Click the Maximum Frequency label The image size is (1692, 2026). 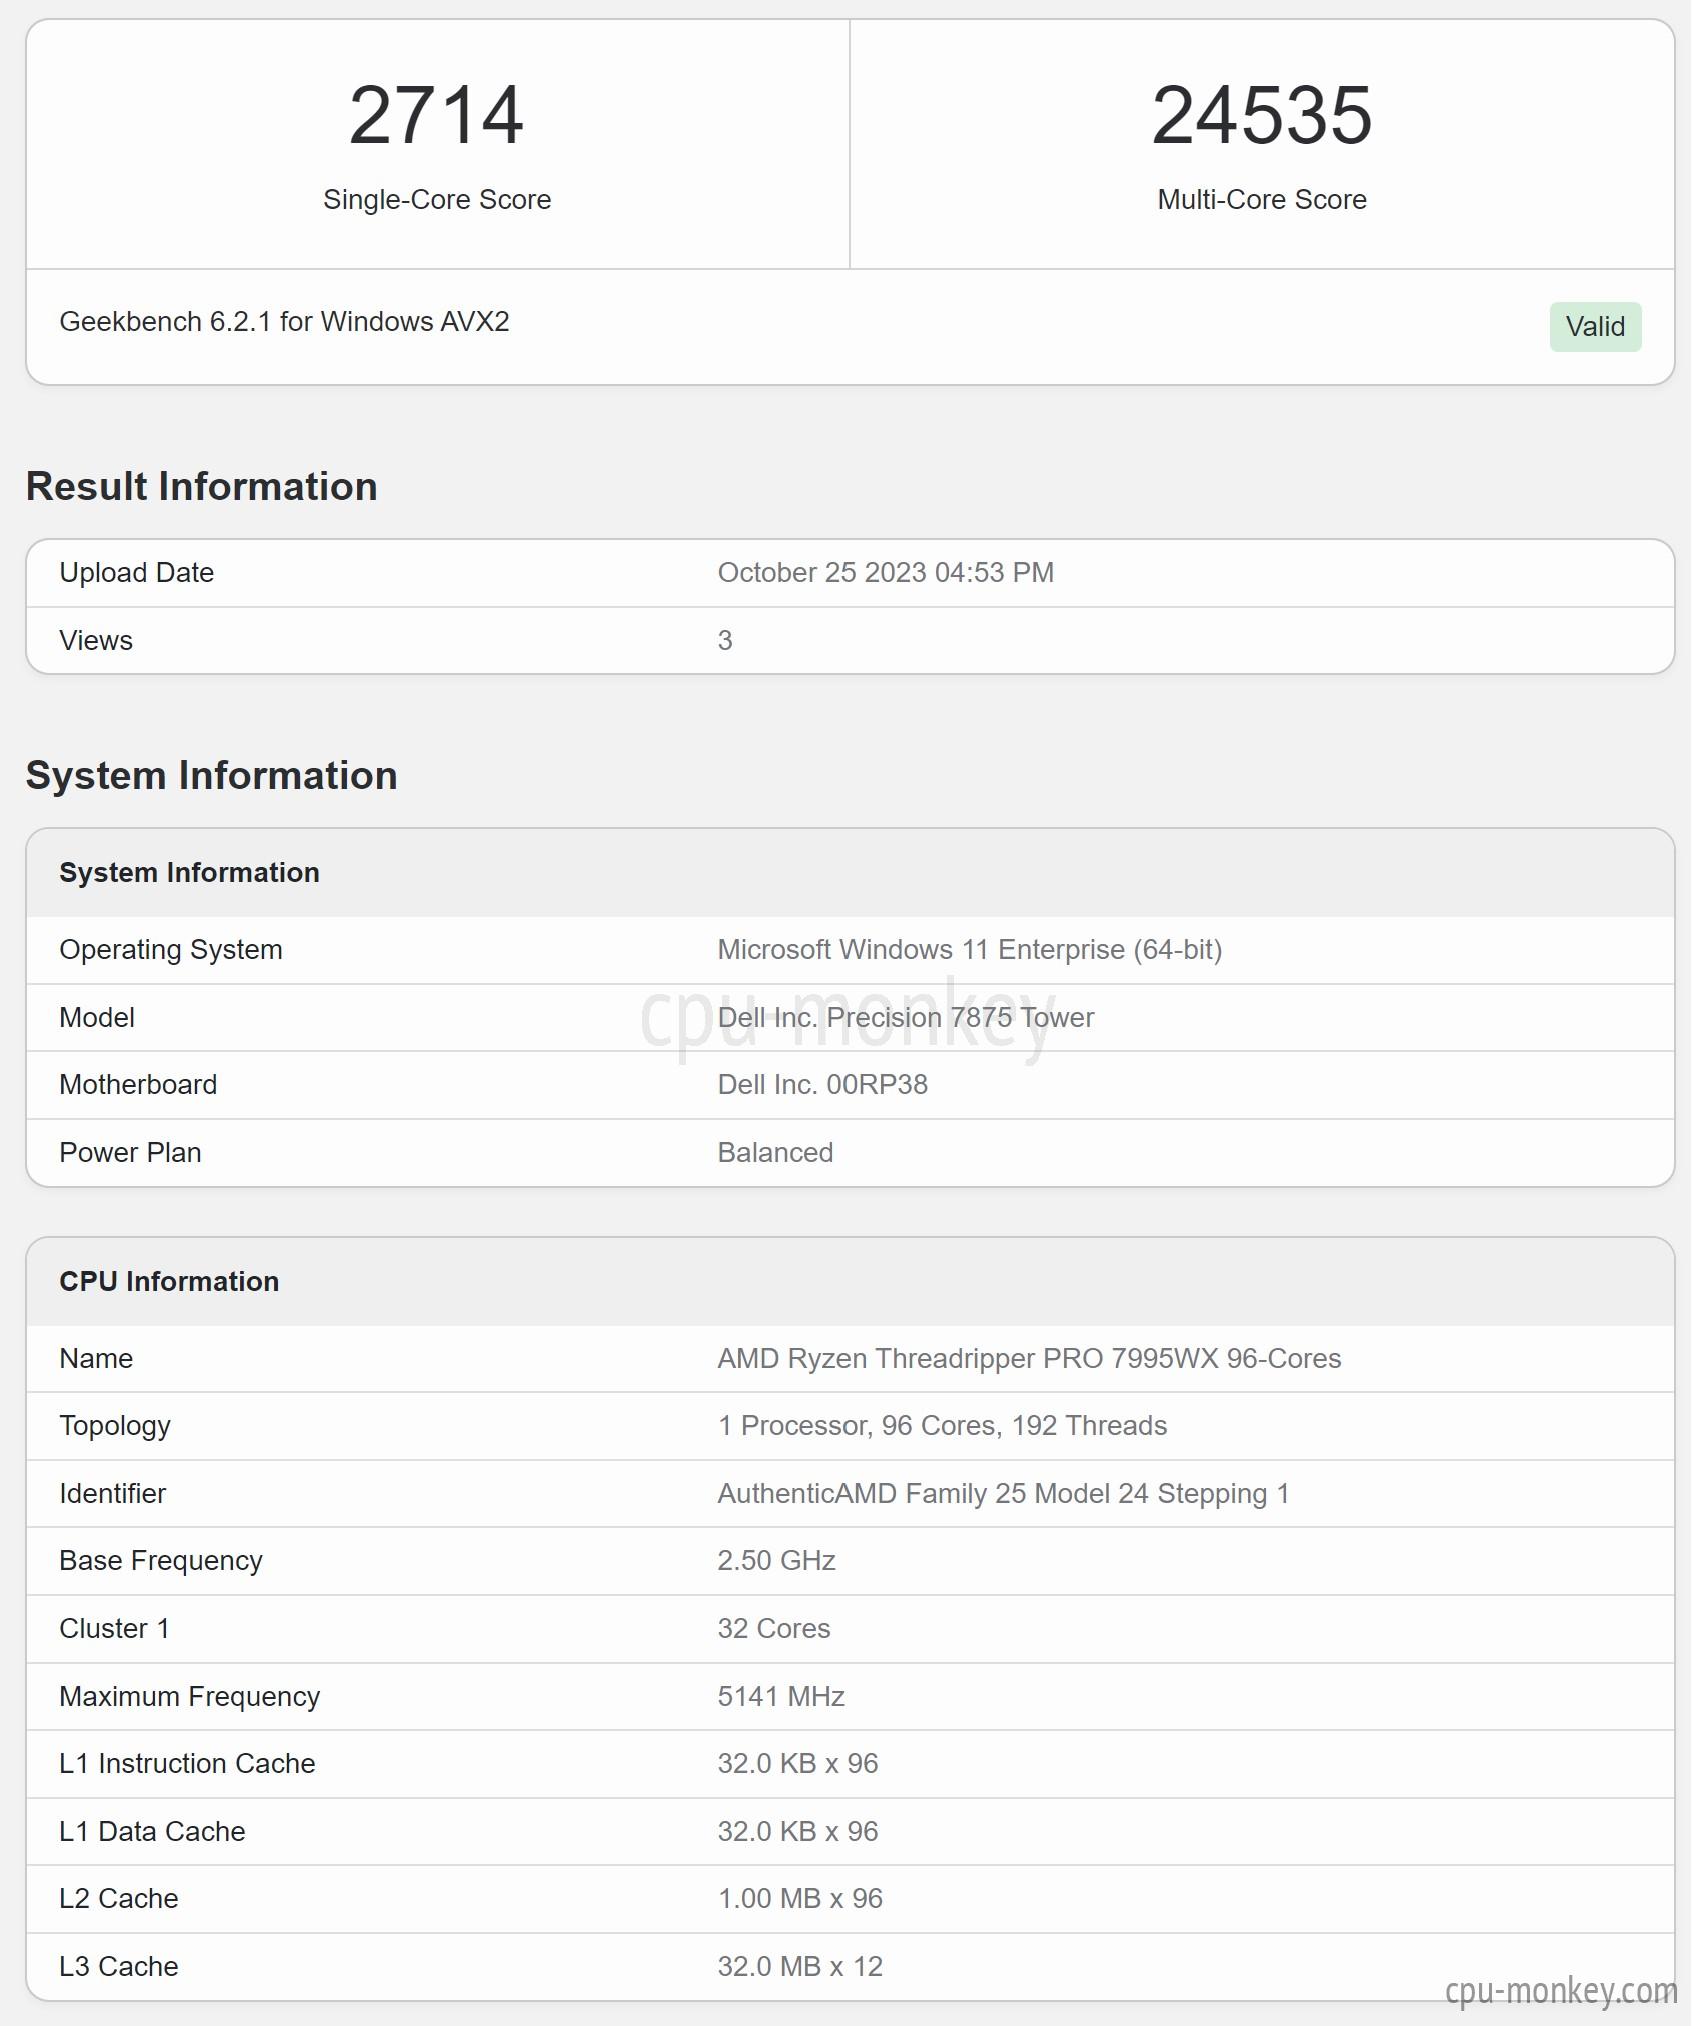pyautogui.click(x=190, y=1697)
